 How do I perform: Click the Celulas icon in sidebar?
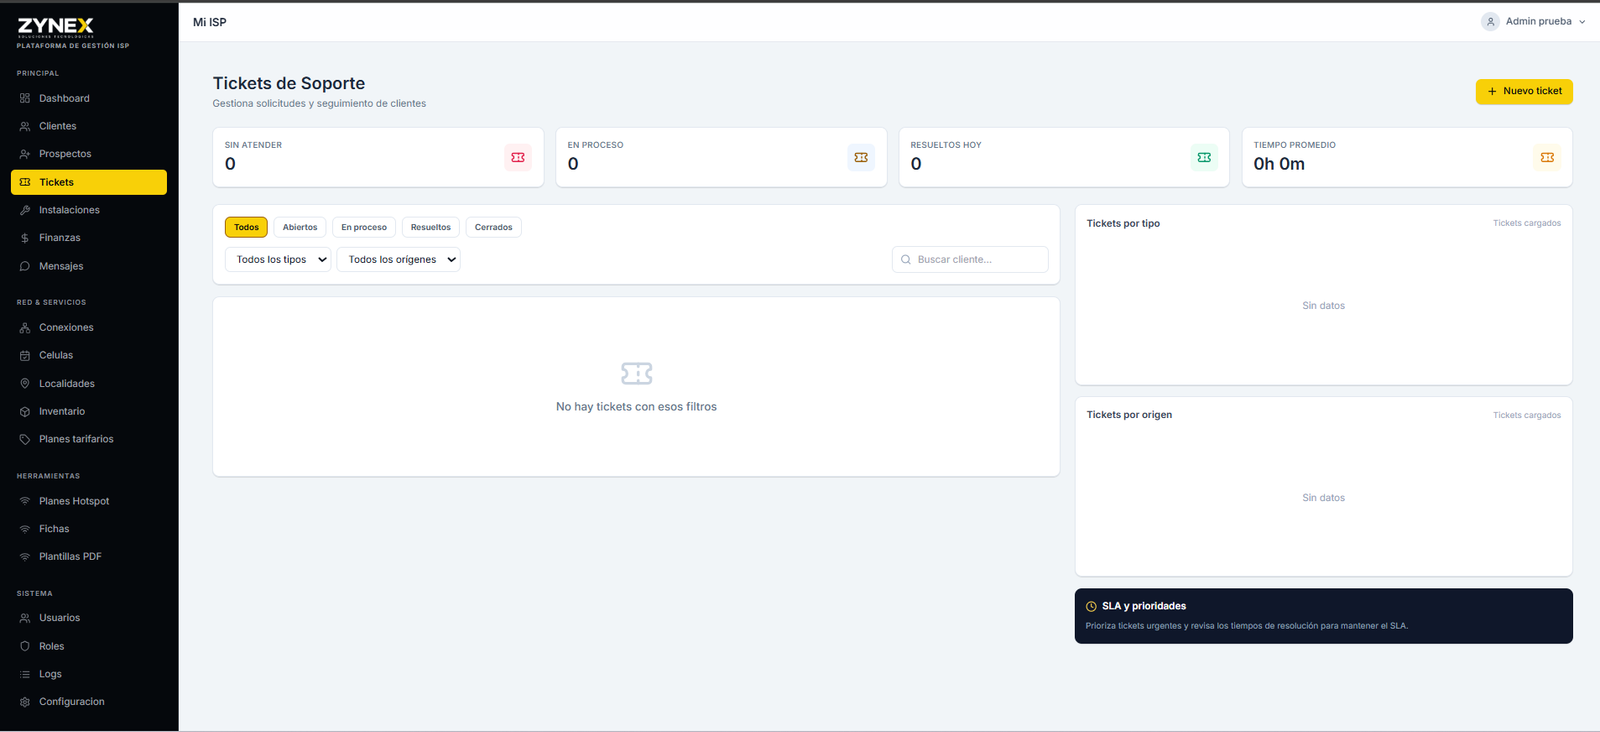[25, 356]
